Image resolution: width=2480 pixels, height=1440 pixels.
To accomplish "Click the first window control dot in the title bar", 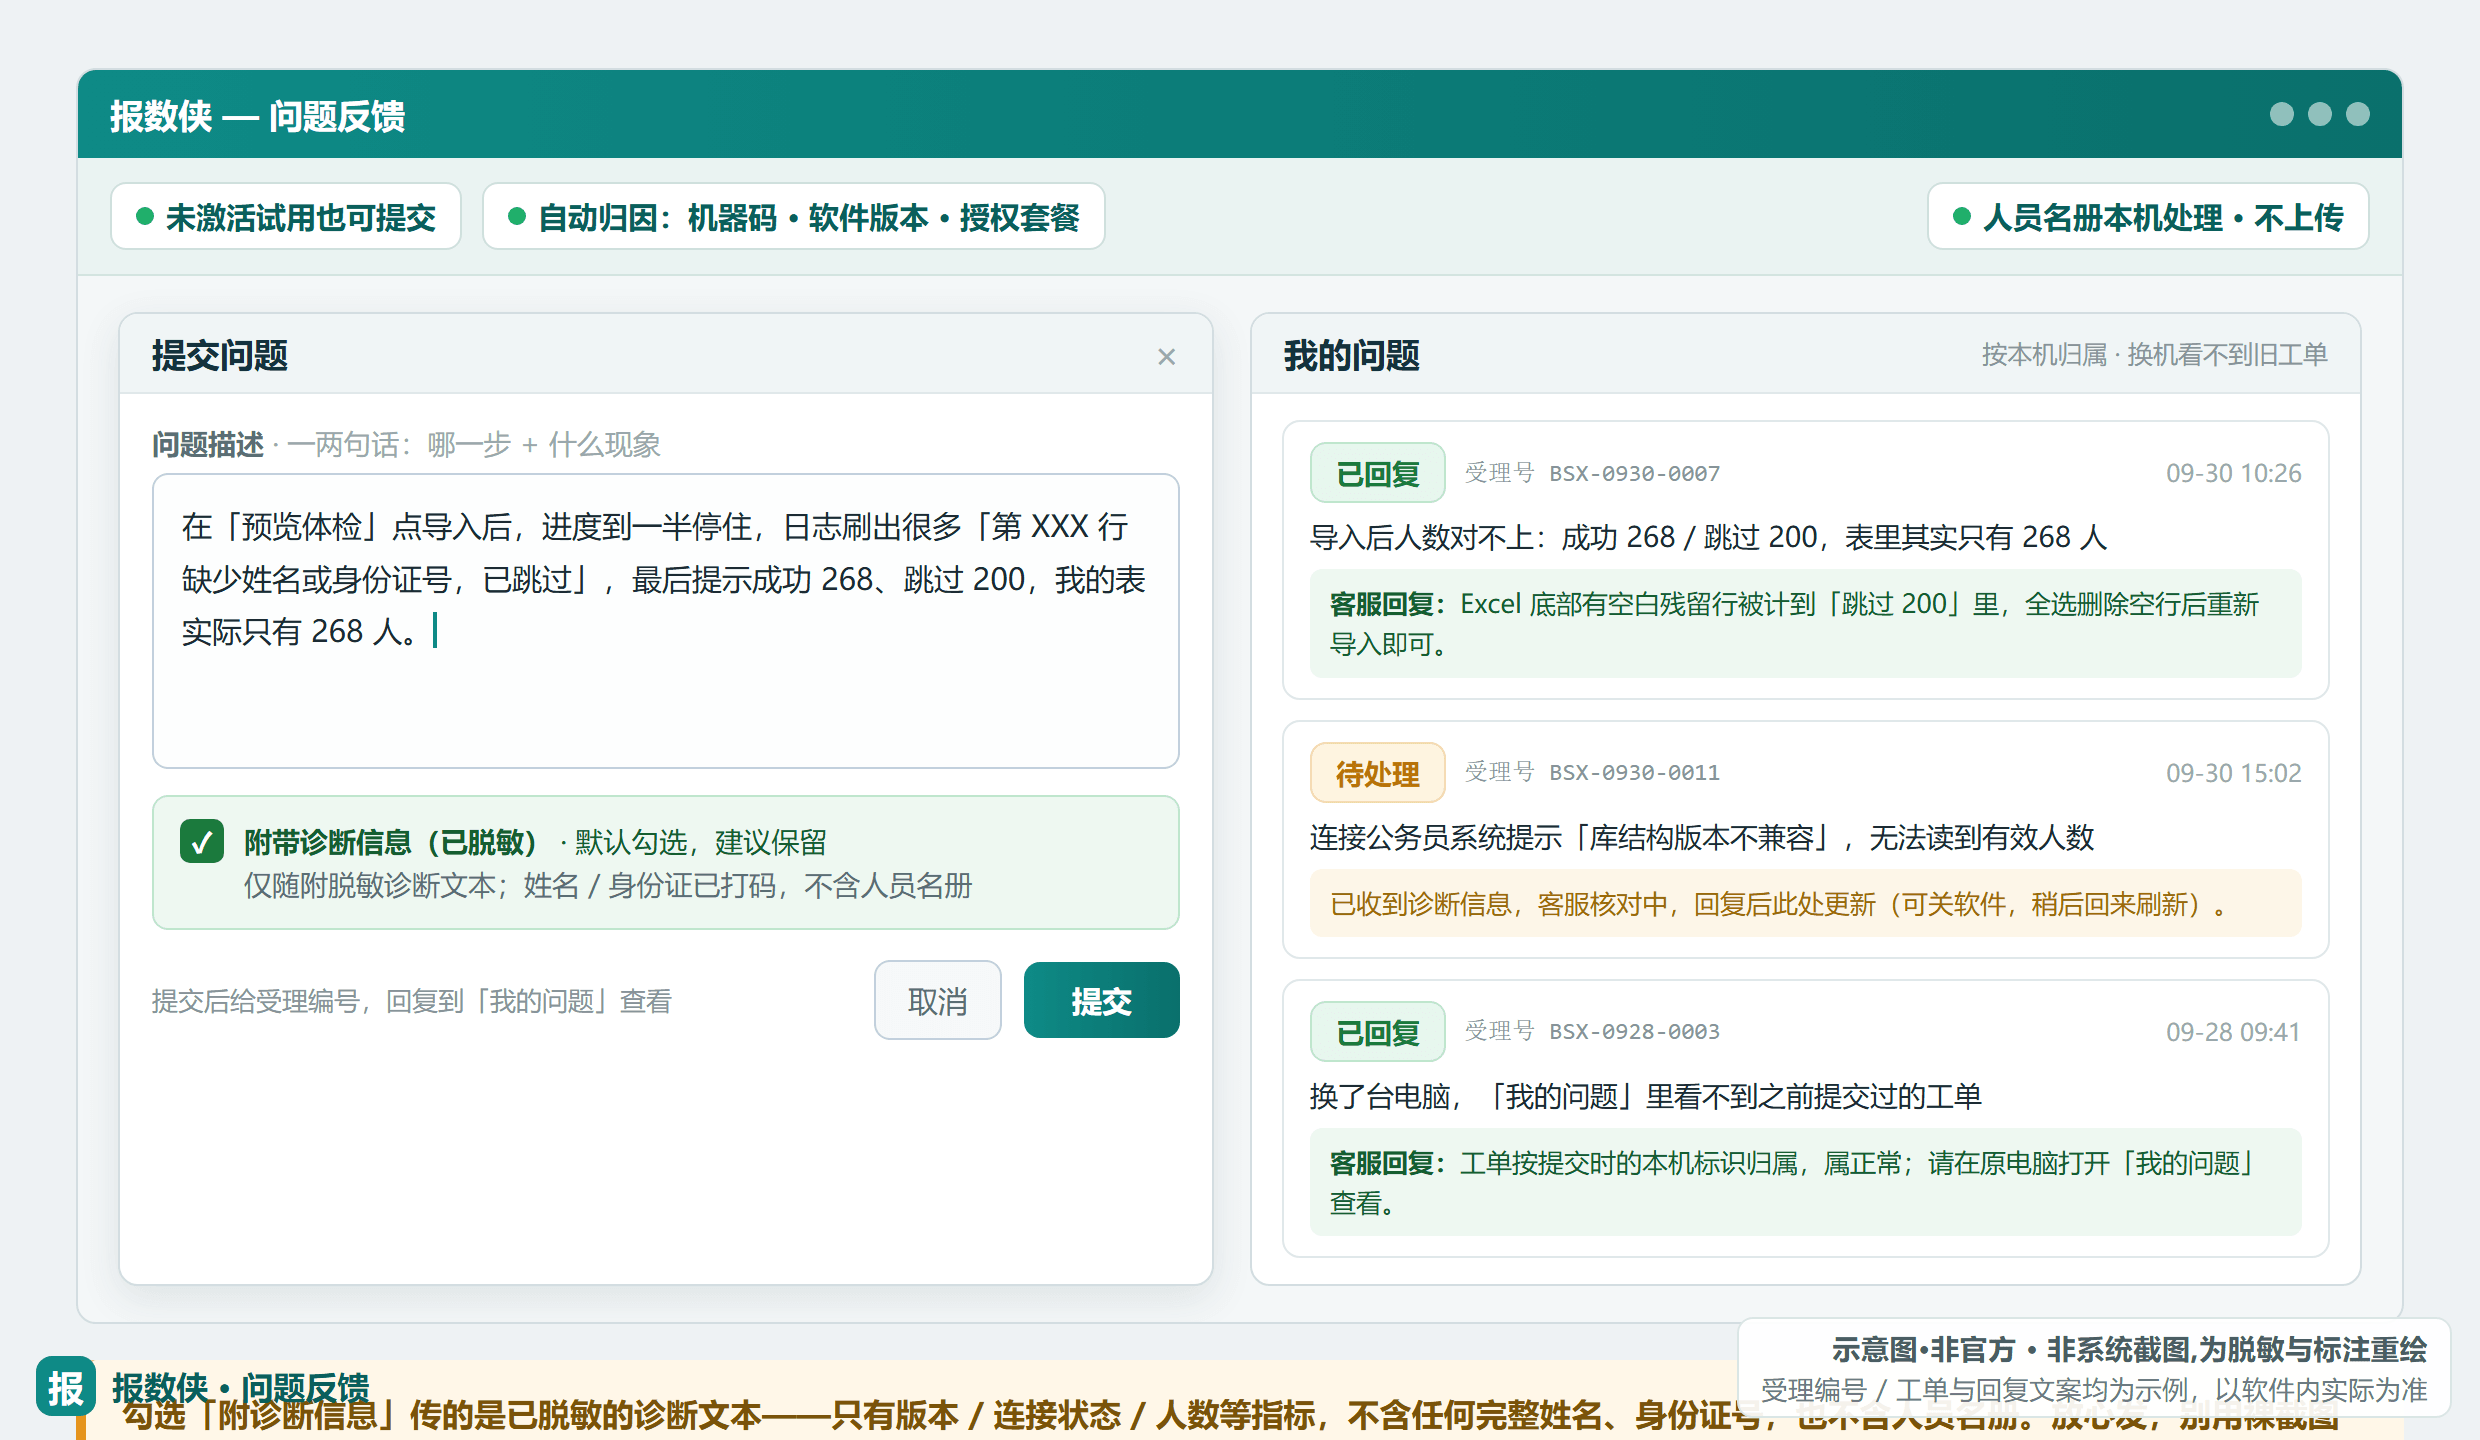I will tap(2282, 114).
